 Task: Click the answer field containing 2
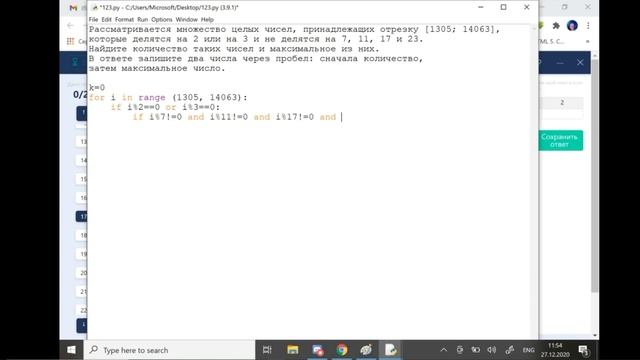[x=561, y=103]
